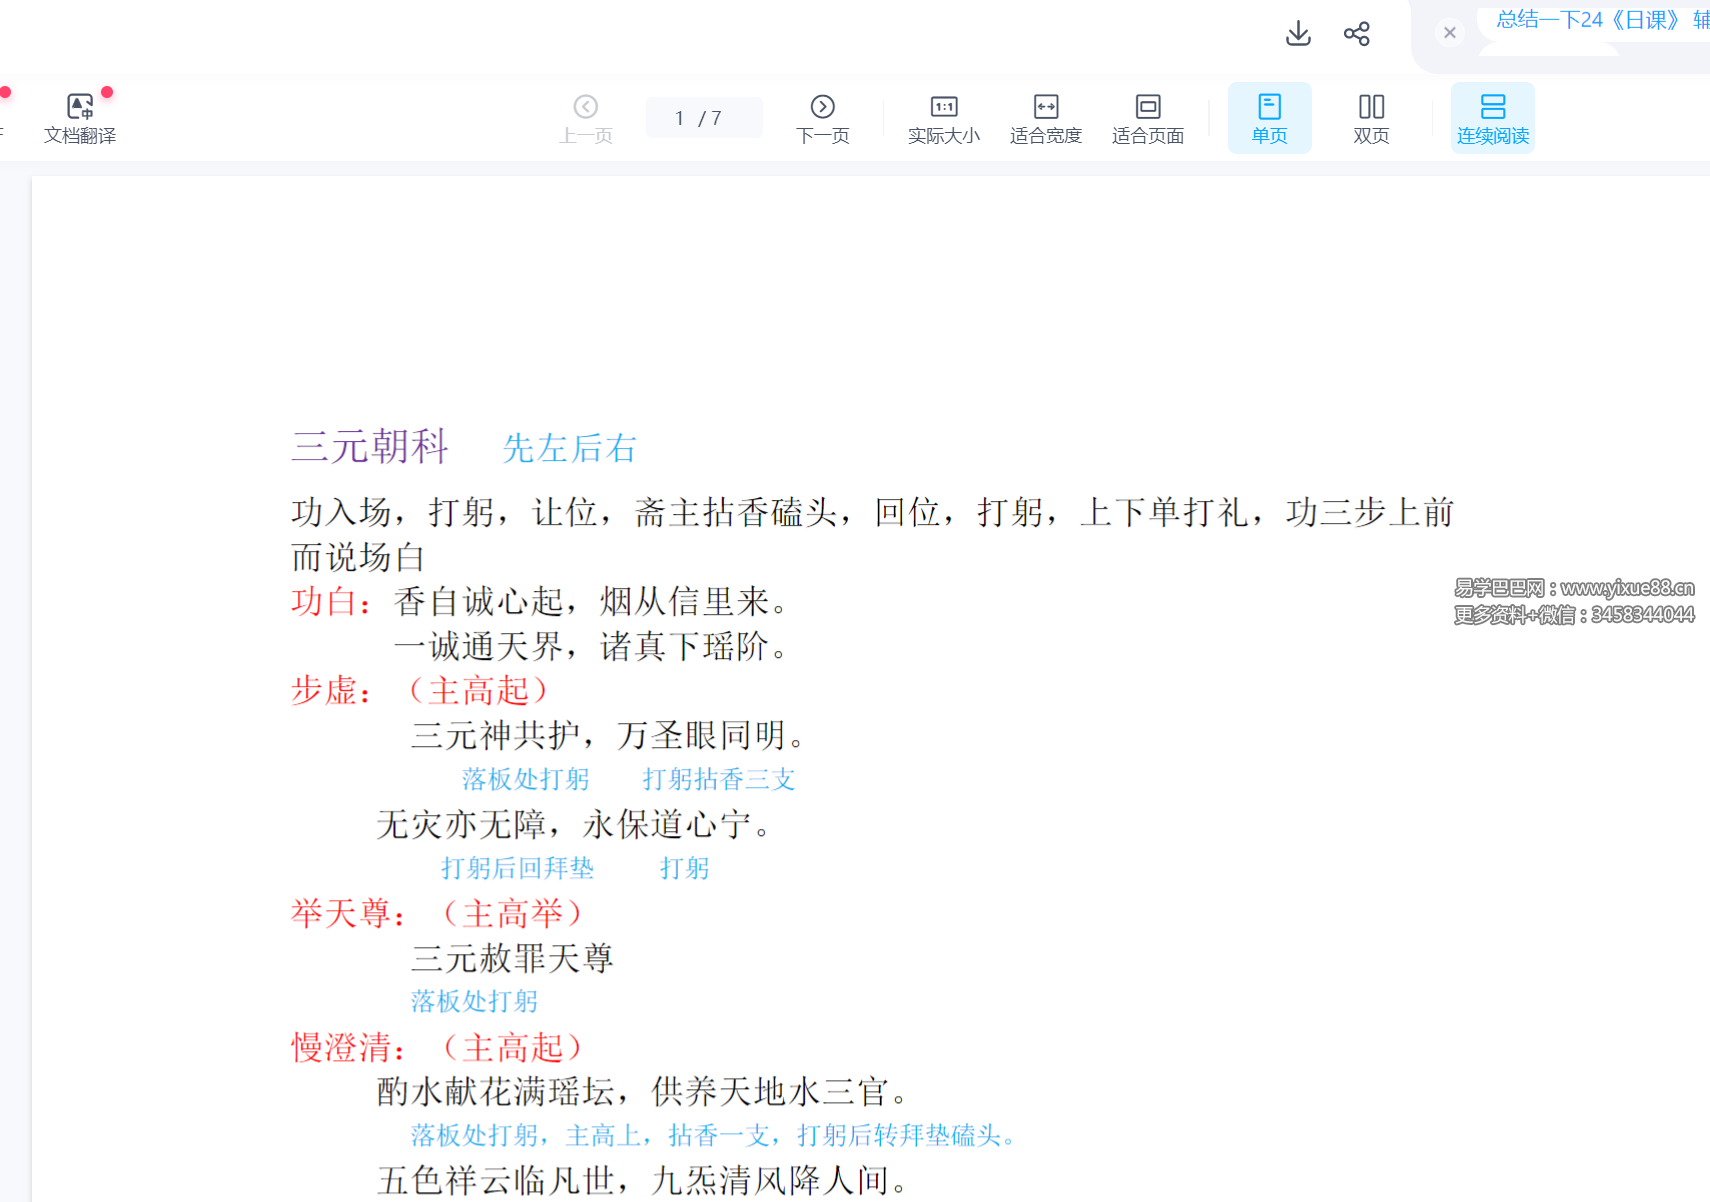Select 适合宽度 fit width view
Viewport: 1710px width, 1202px height.
point(1045,118)
